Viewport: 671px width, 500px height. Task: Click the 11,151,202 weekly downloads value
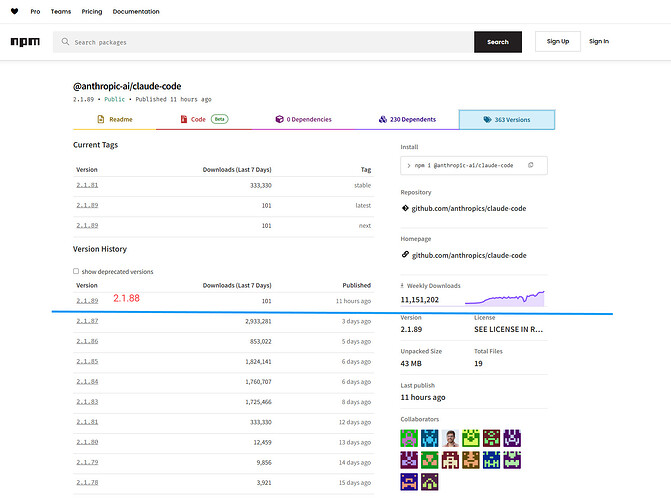click(419, 300)
